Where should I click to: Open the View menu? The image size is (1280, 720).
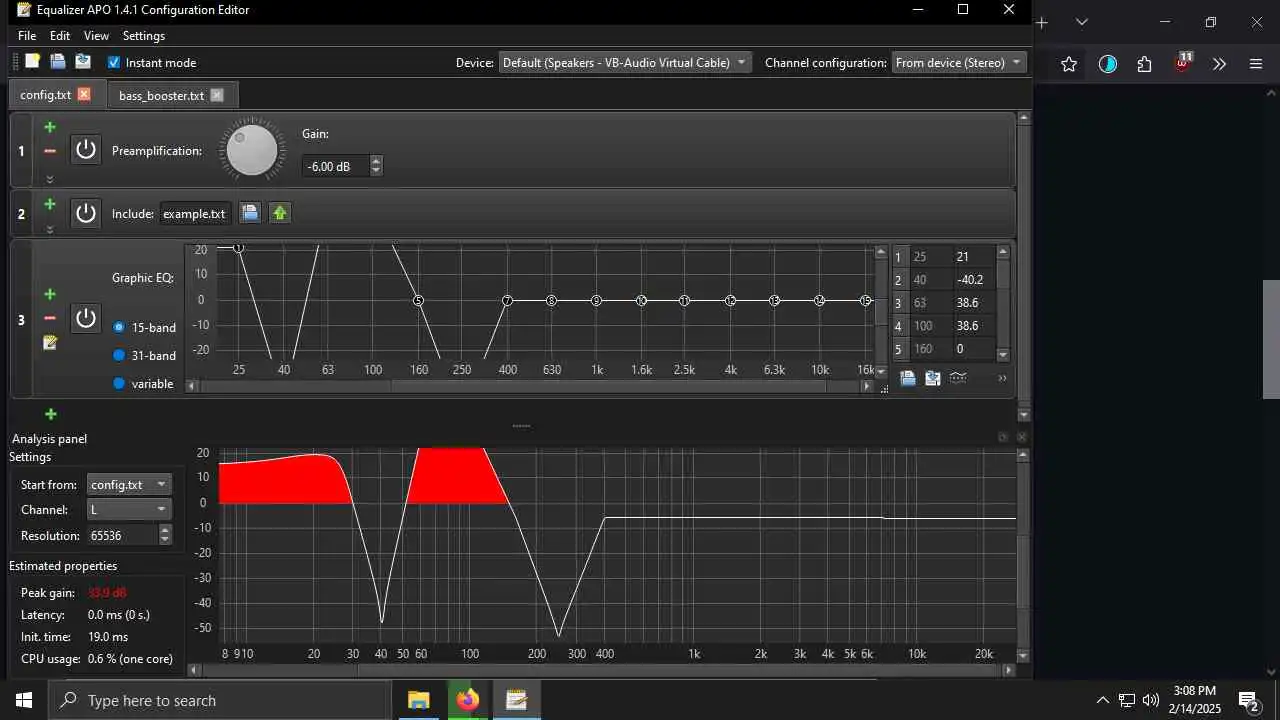pos(96,36)
